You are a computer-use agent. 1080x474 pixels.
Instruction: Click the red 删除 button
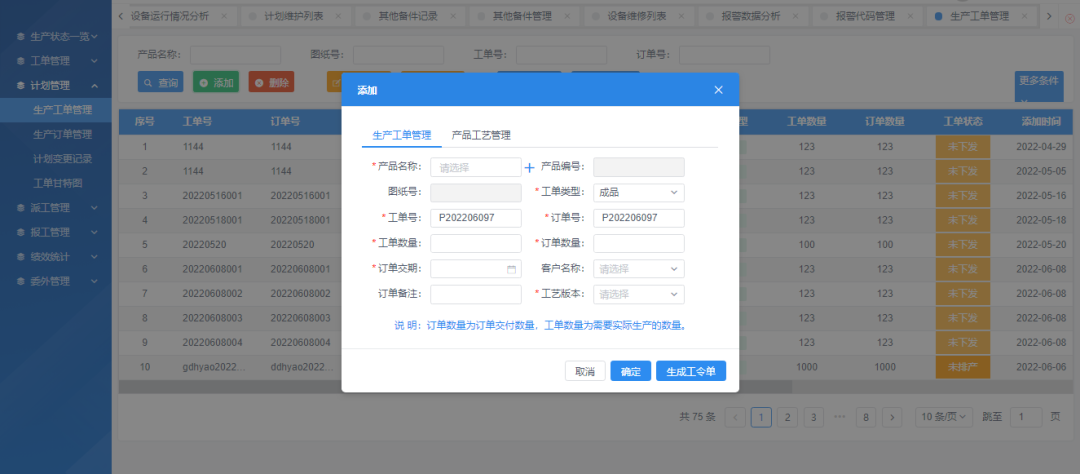point(271,83)
